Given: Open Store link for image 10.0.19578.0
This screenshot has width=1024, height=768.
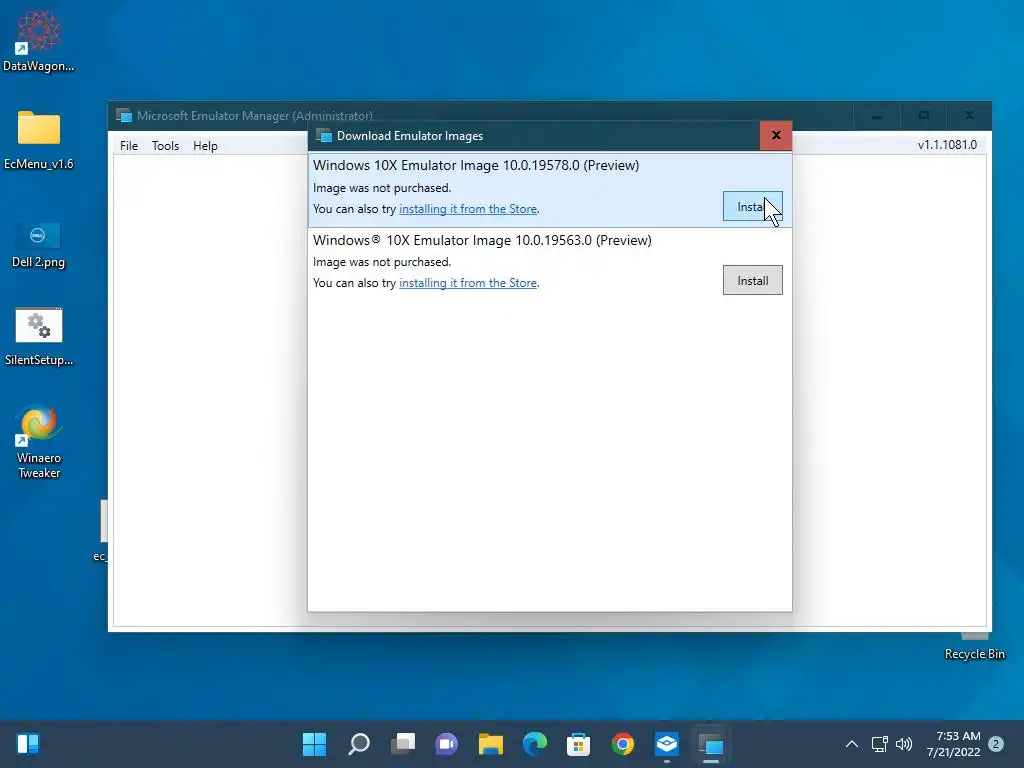Looking at the screenshot, I should pyautogui.click(x=468, y=209).
